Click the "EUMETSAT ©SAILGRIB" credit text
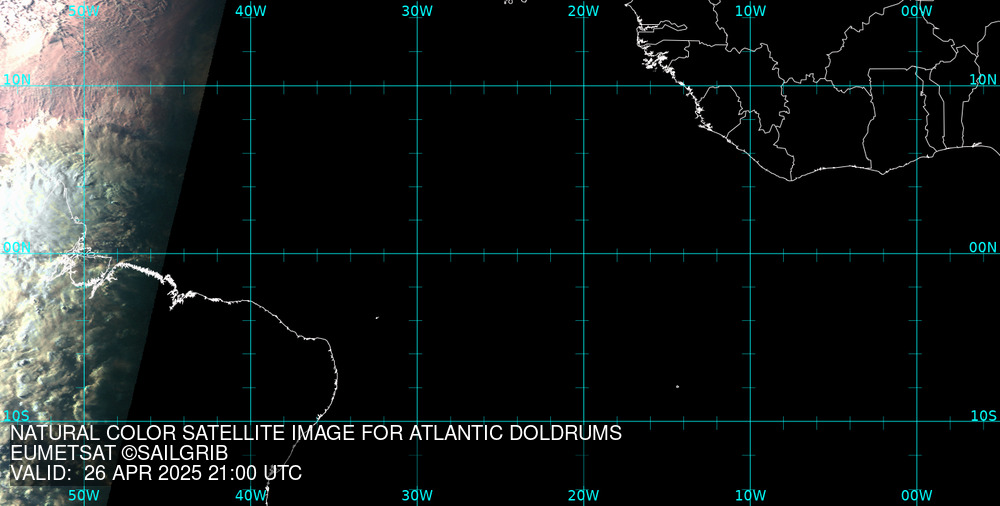This screenshot has width=1000, height=506. (x=119, y=454)
